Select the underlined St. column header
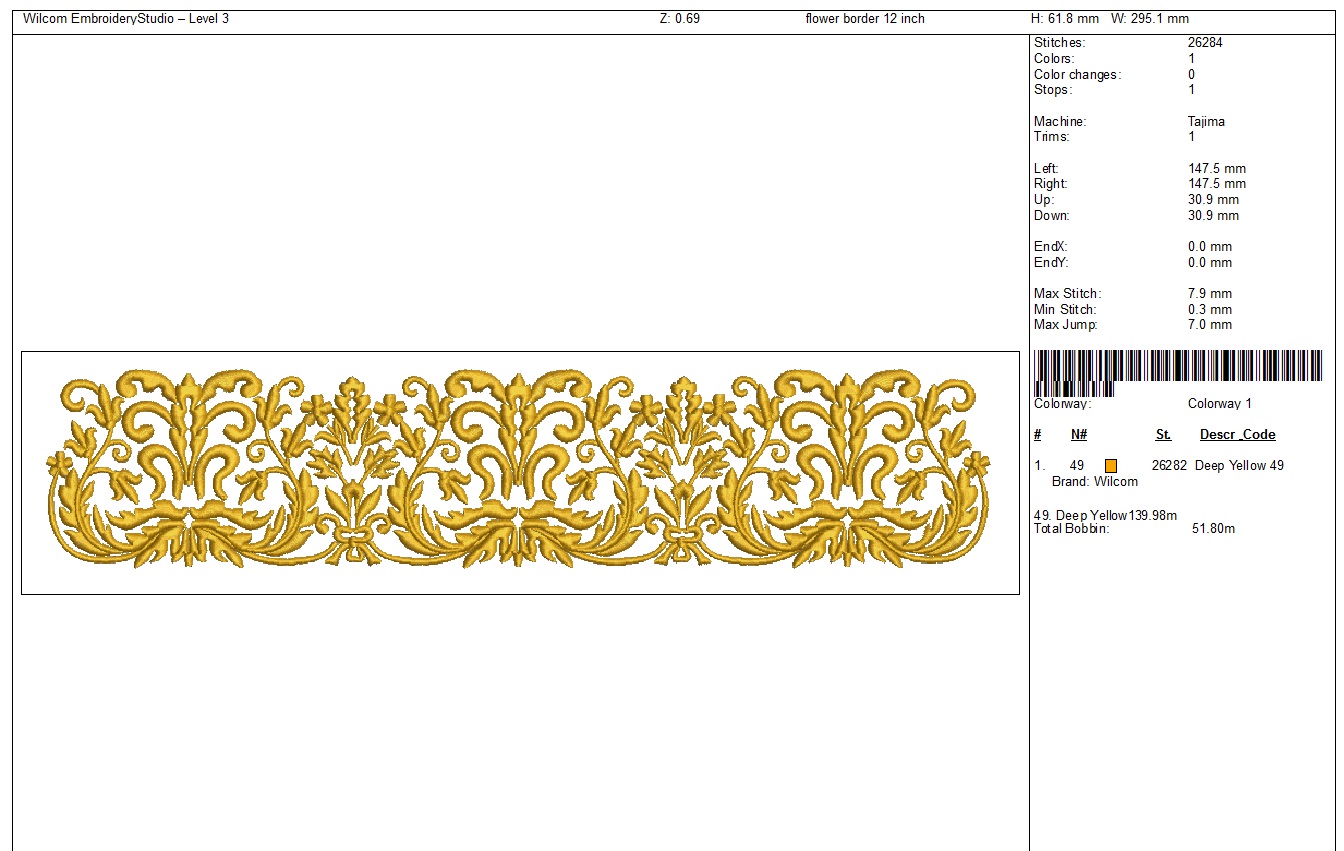The width and height of the screenshot is (1344, 851). [x=1163, y=435]
